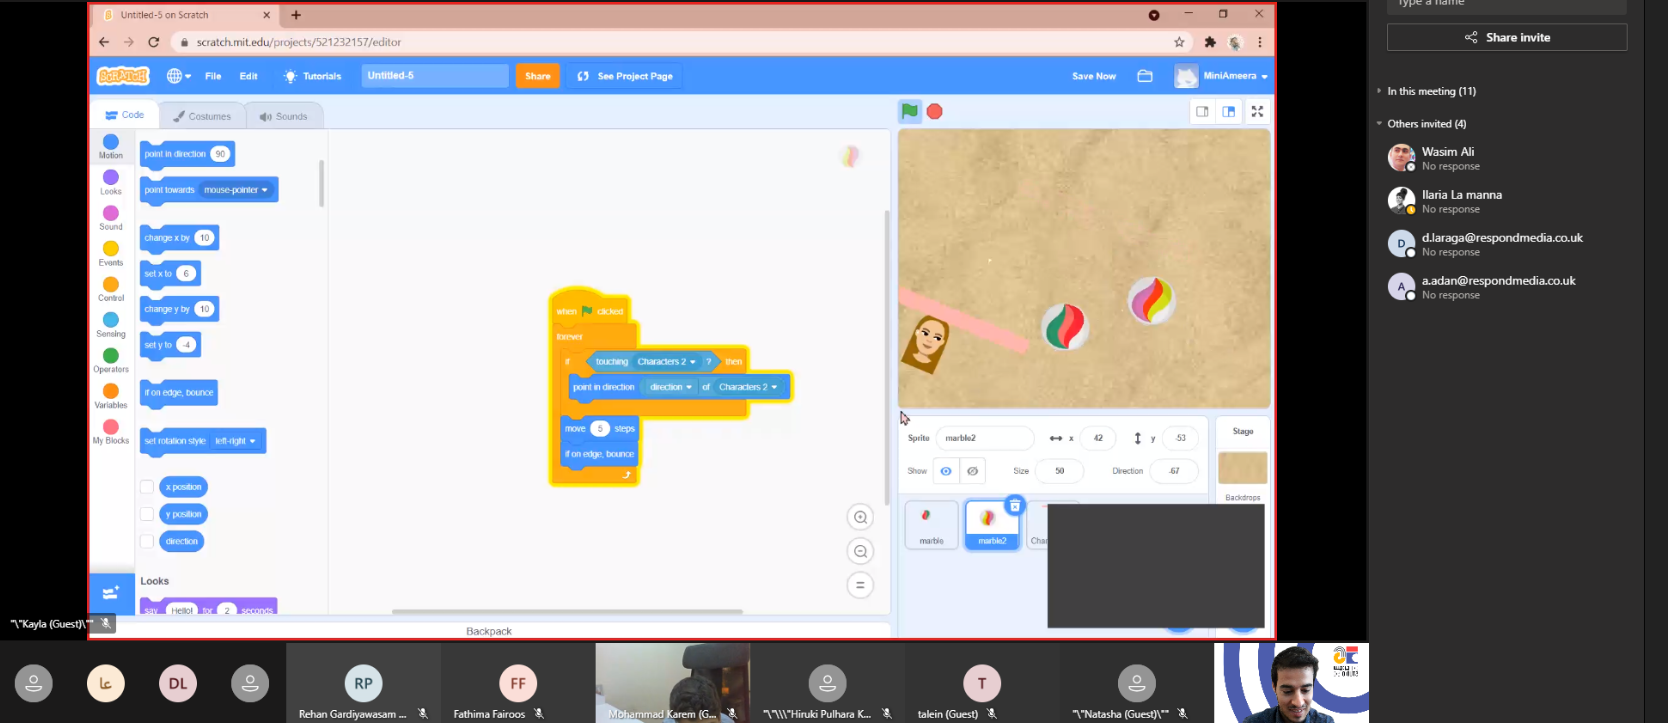The height and width of the screenshot is (723, 1668).
Task: Open mouse-pointer dropdown in point towards block
Action: pyautogui.click(x=236, y=190)
